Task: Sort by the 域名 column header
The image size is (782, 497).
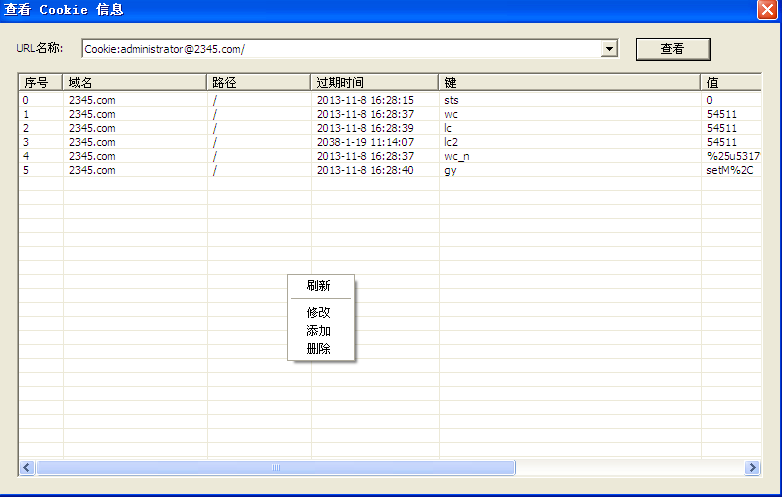Action: pos(135,82)
